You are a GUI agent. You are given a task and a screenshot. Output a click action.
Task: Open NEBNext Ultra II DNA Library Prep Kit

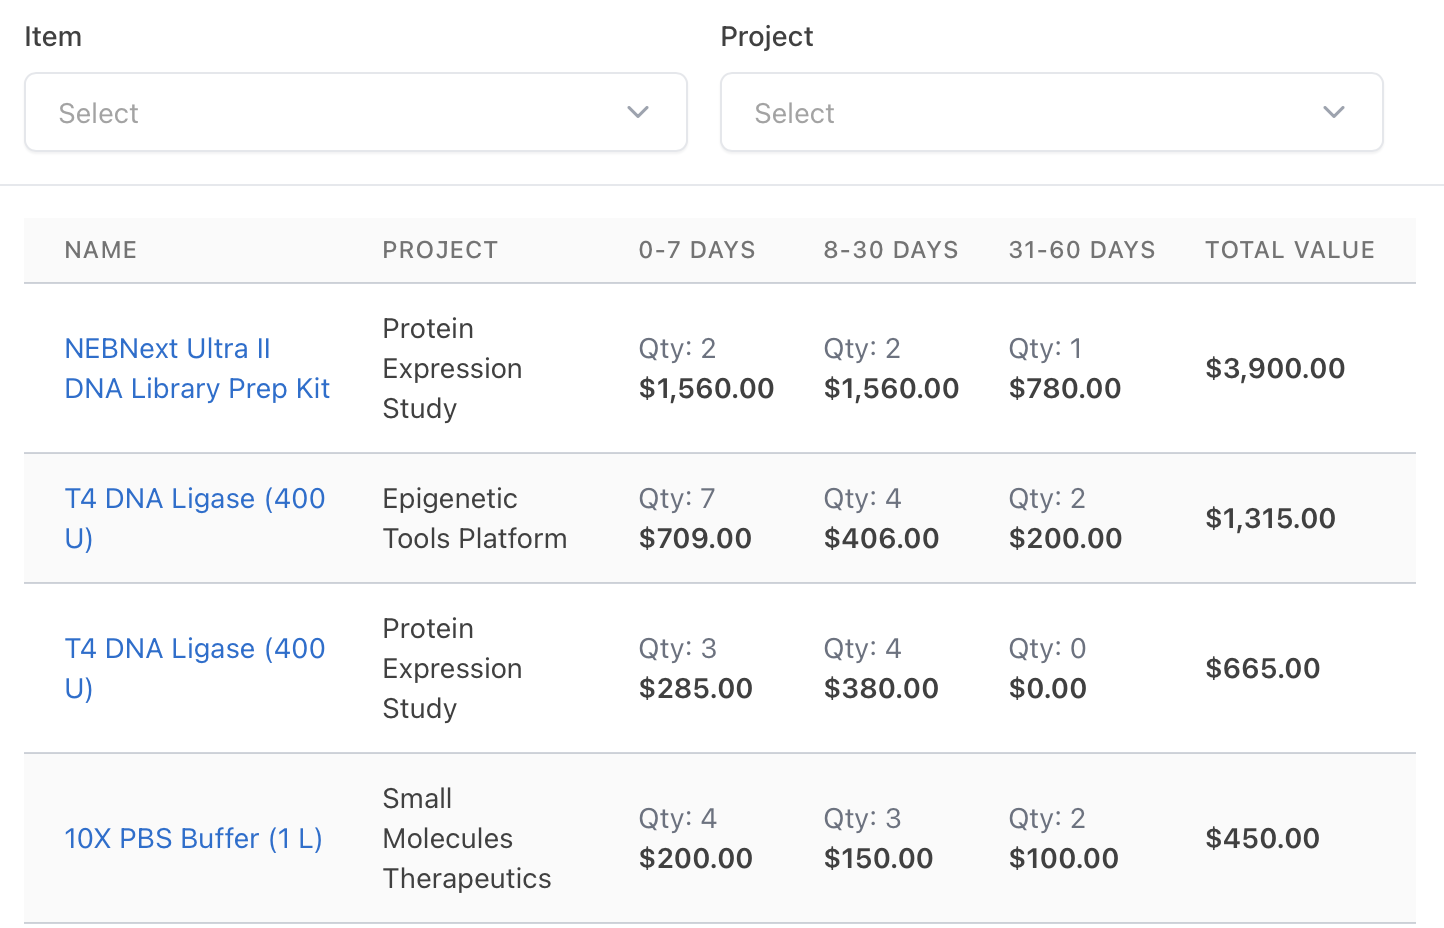coord(197,368)
